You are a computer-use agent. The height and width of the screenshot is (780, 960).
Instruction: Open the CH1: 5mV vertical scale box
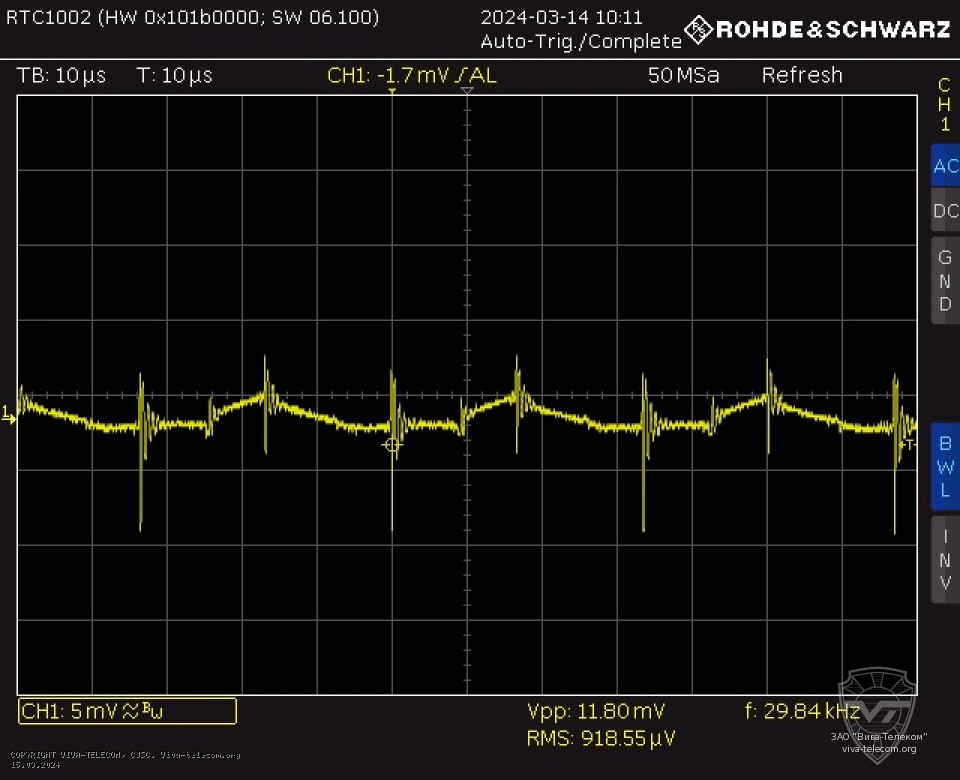pos(127,711)
